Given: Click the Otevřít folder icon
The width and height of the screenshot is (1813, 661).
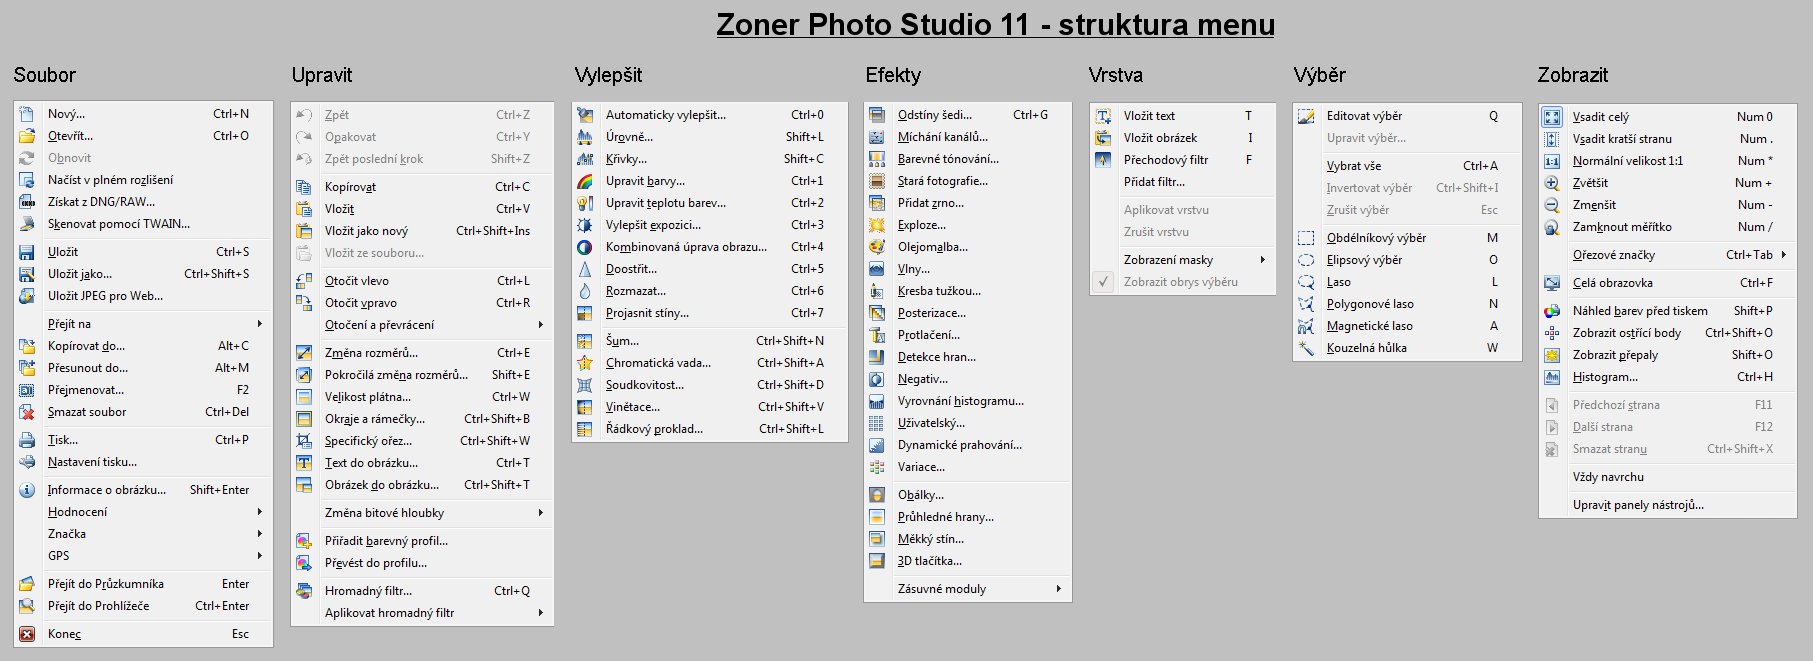Looking at the screenshot, I should (27, 136).
